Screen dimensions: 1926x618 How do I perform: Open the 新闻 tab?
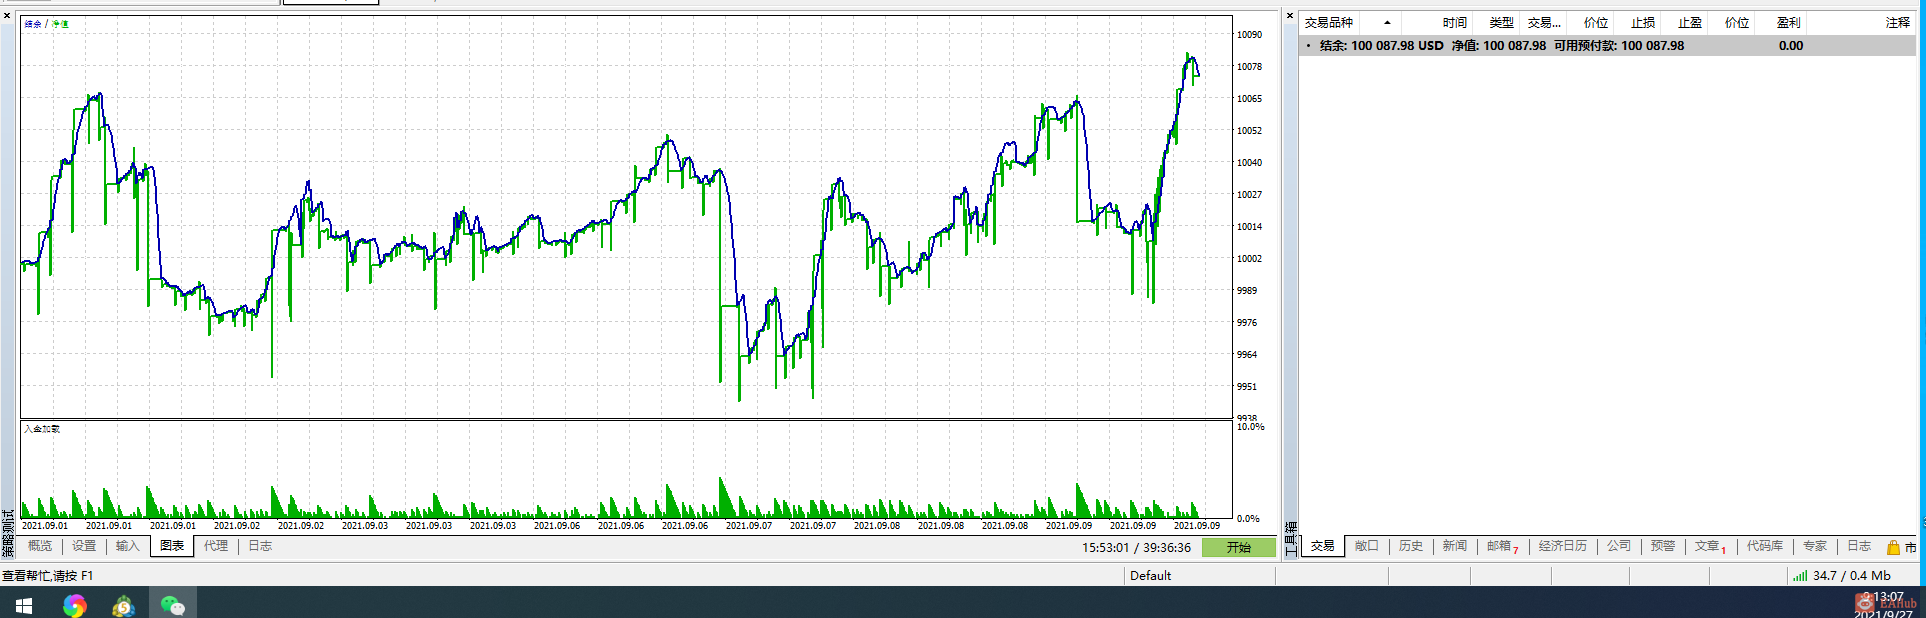[1455, 546]
